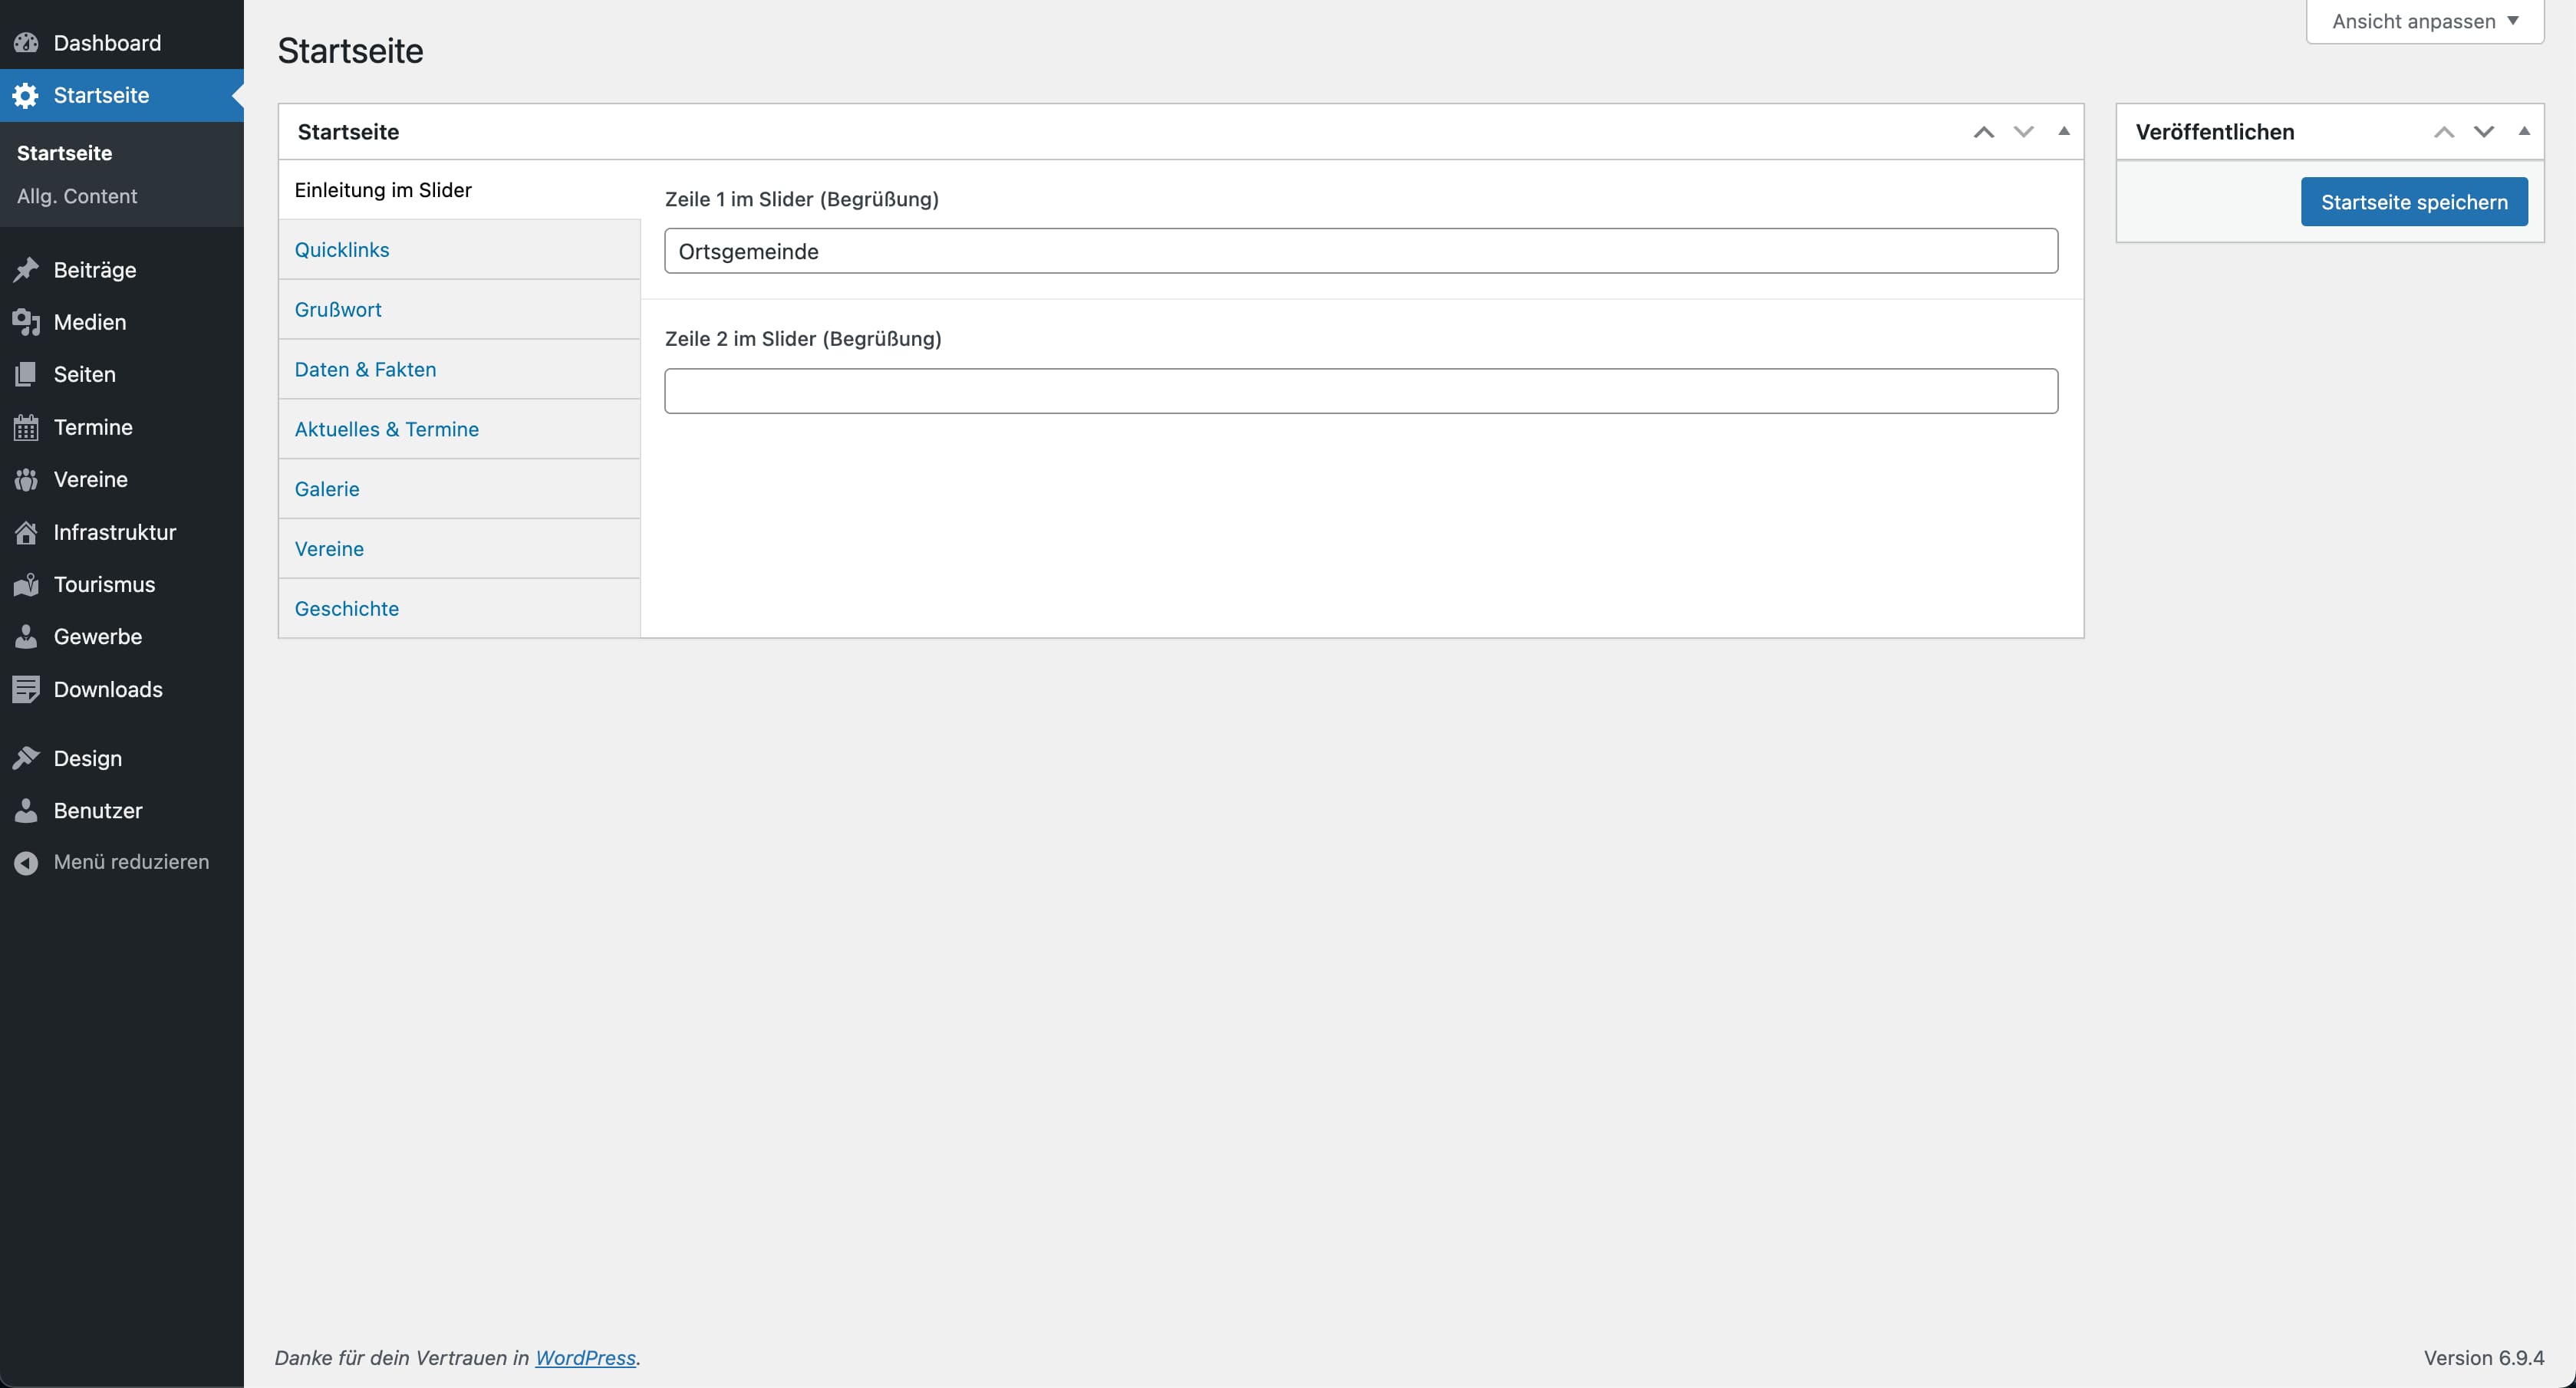Click the Menü reduzieren collapse arrow icon
2576x1388 pixels.
pos(26,862)
